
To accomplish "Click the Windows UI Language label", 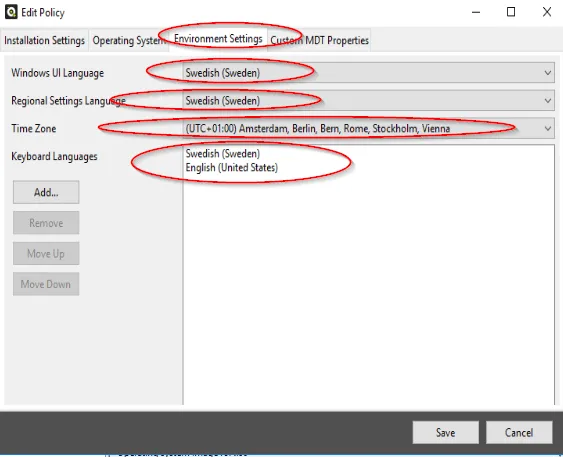I will click(x=57, y=73).
